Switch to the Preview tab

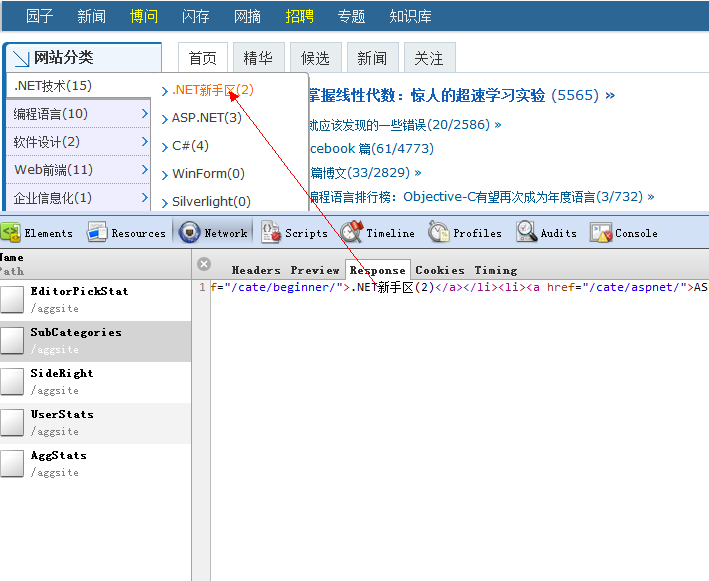pos(315,270)
